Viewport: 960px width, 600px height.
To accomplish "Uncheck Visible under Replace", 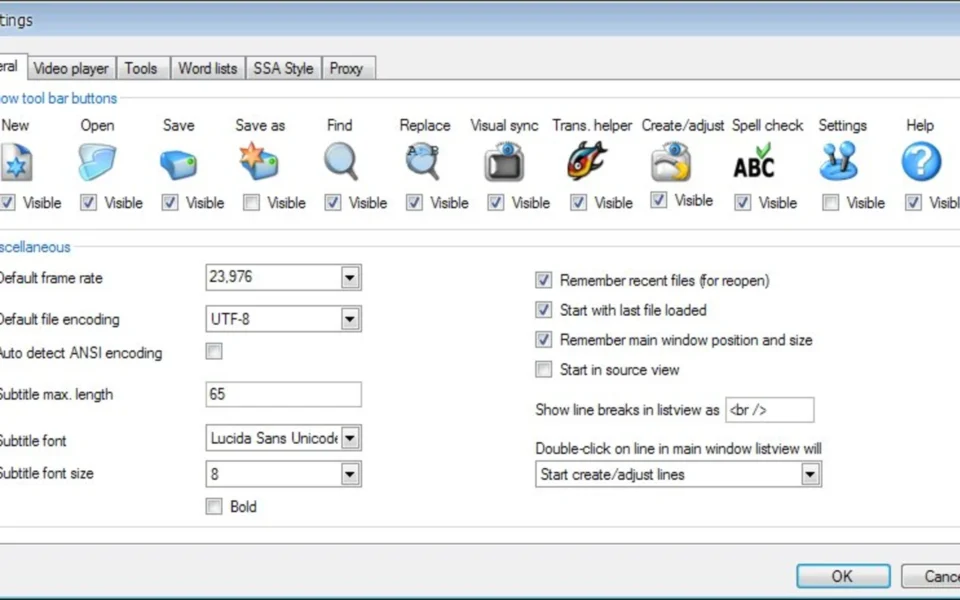I will click(x=414, y=203).
